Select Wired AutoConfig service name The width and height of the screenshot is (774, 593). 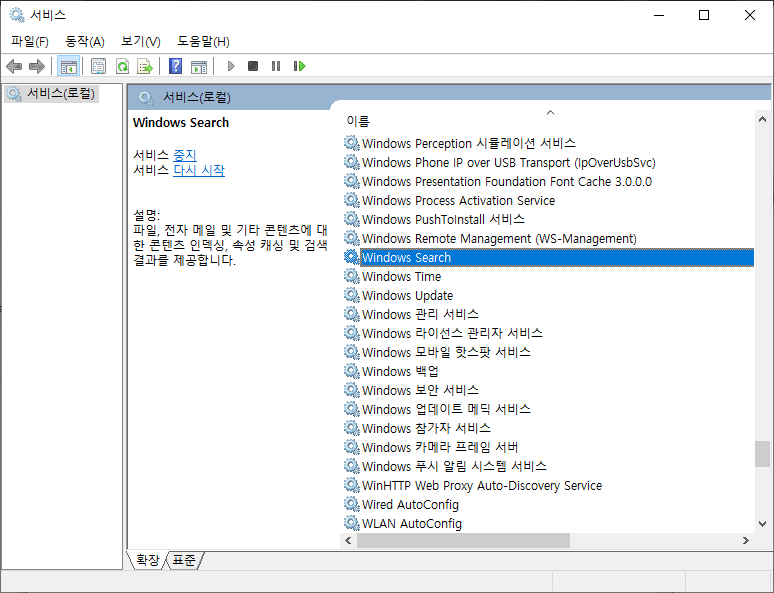410,504
